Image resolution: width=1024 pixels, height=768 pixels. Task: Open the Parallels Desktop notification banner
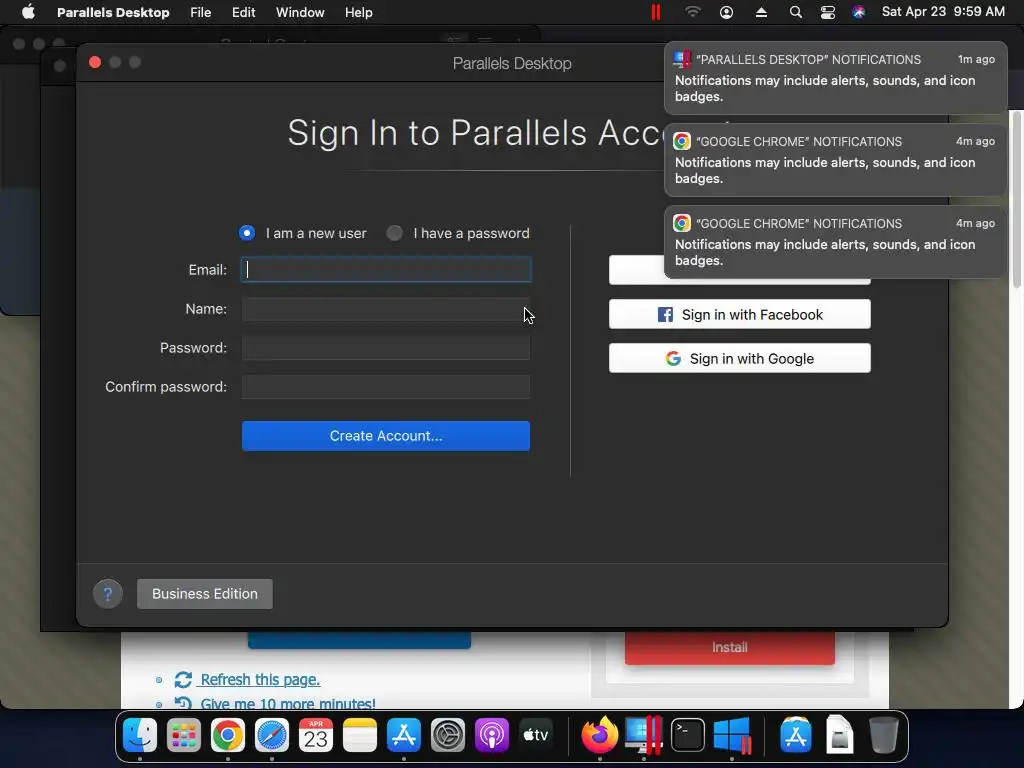[835, 78]
